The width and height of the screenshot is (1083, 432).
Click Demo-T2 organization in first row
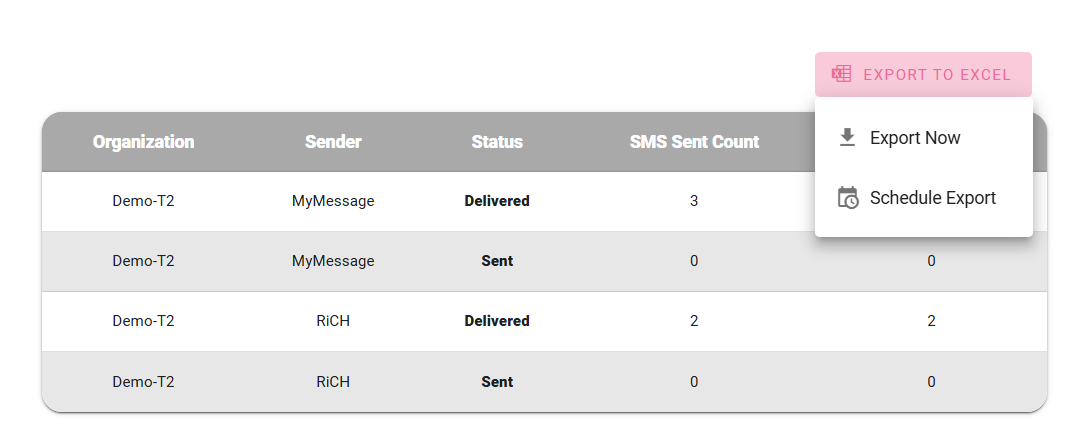[x=144, y=201]
